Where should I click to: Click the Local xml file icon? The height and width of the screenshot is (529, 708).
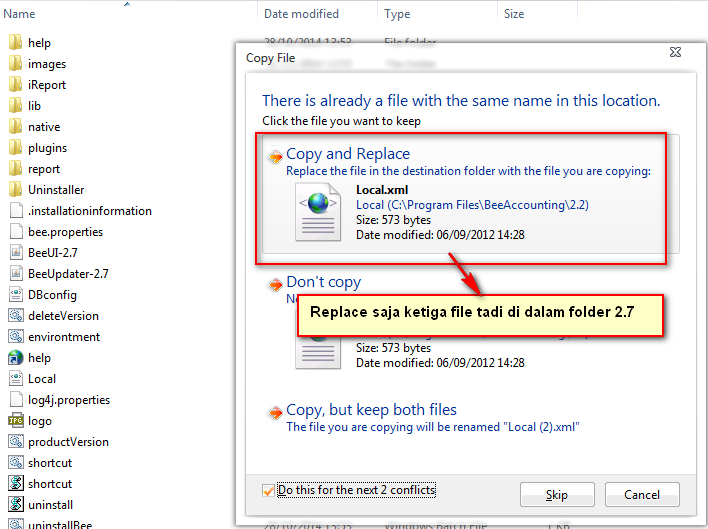point(16,378)
